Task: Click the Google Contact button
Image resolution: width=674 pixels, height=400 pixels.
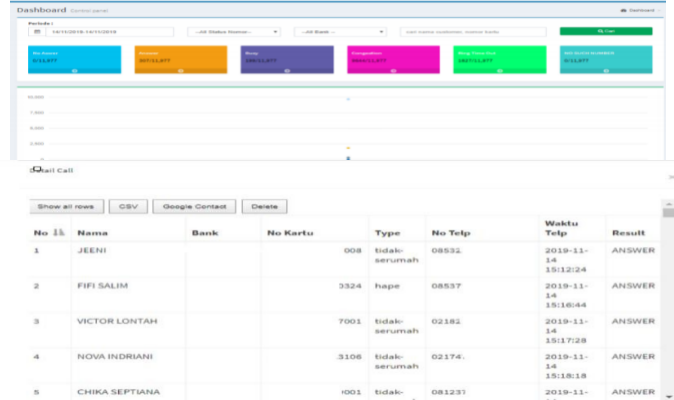Action: [x=194, y=206]
